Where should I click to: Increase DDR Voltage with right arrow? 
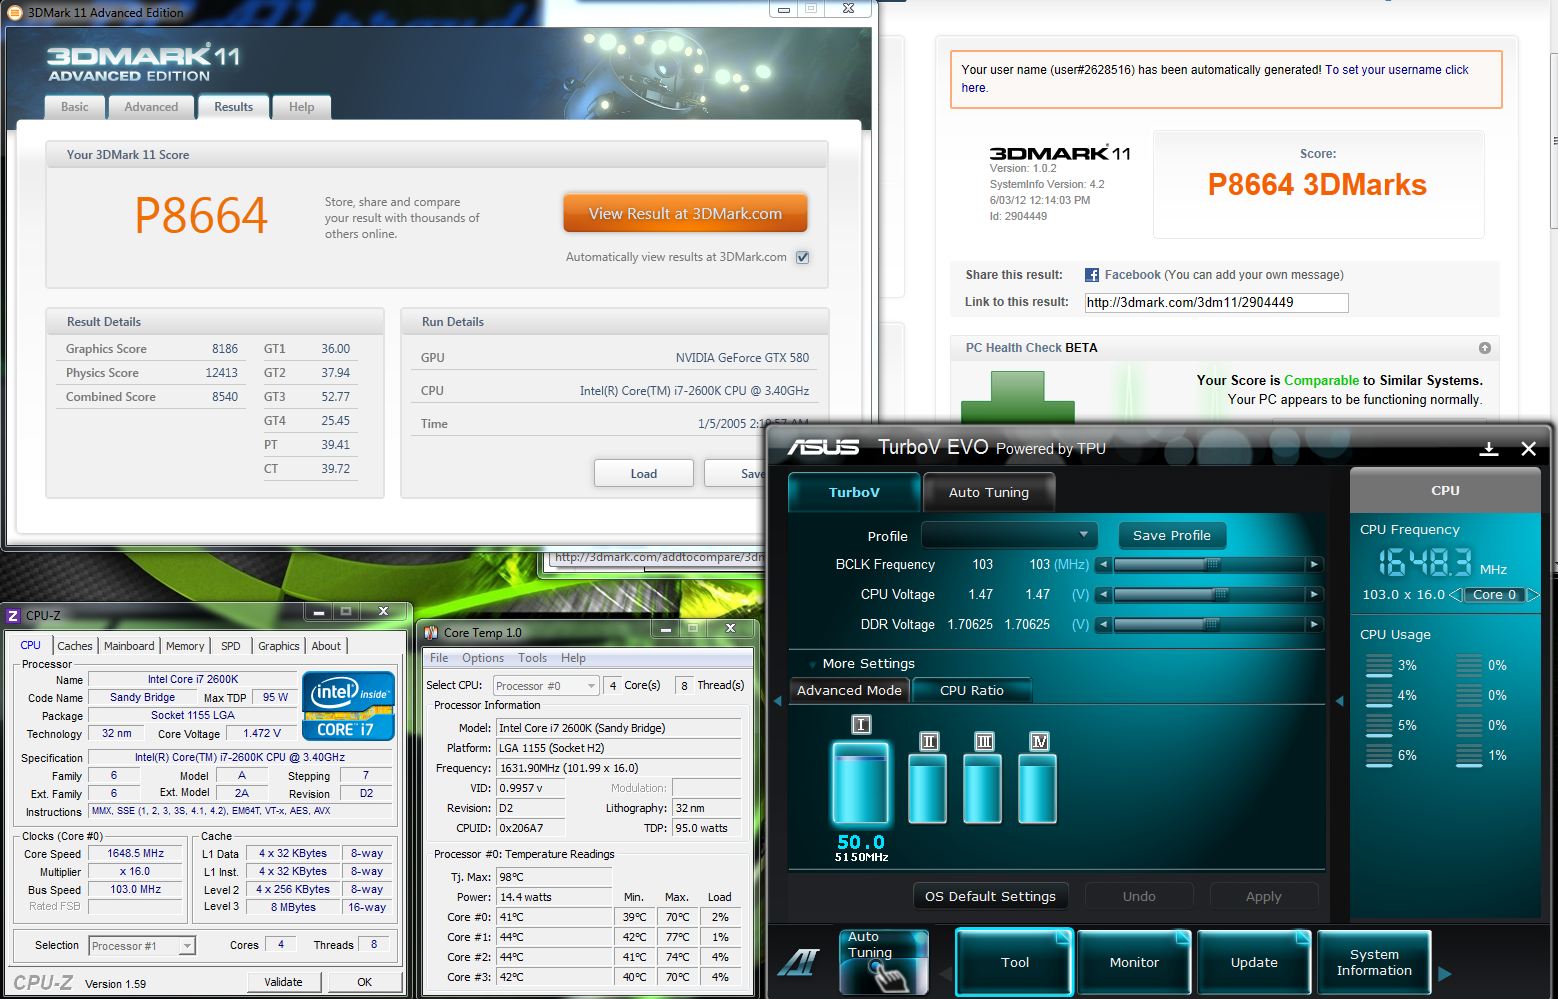click(1314, 625)
